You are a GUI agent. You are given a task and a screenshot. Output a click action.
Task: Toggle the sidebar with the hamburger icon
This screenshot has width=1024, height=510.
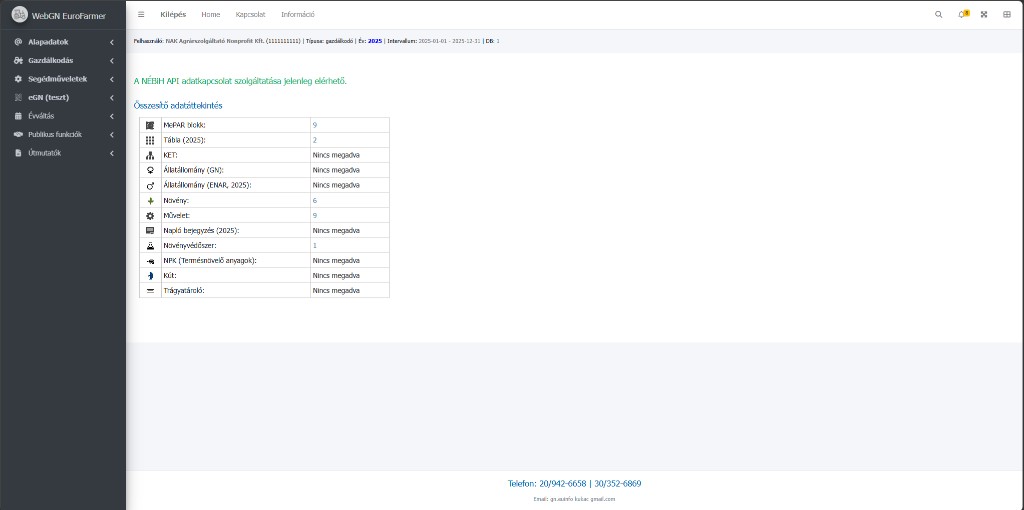click(141, 14)
